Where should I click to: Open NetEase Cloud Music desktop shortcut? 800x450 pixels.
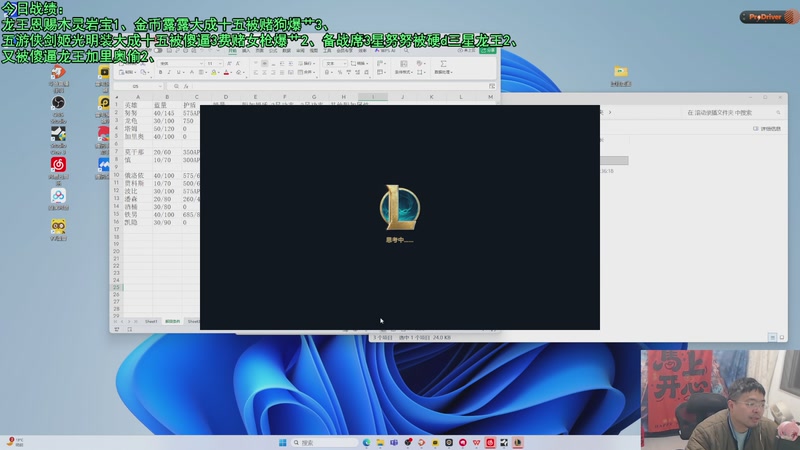tap(58, 171)
